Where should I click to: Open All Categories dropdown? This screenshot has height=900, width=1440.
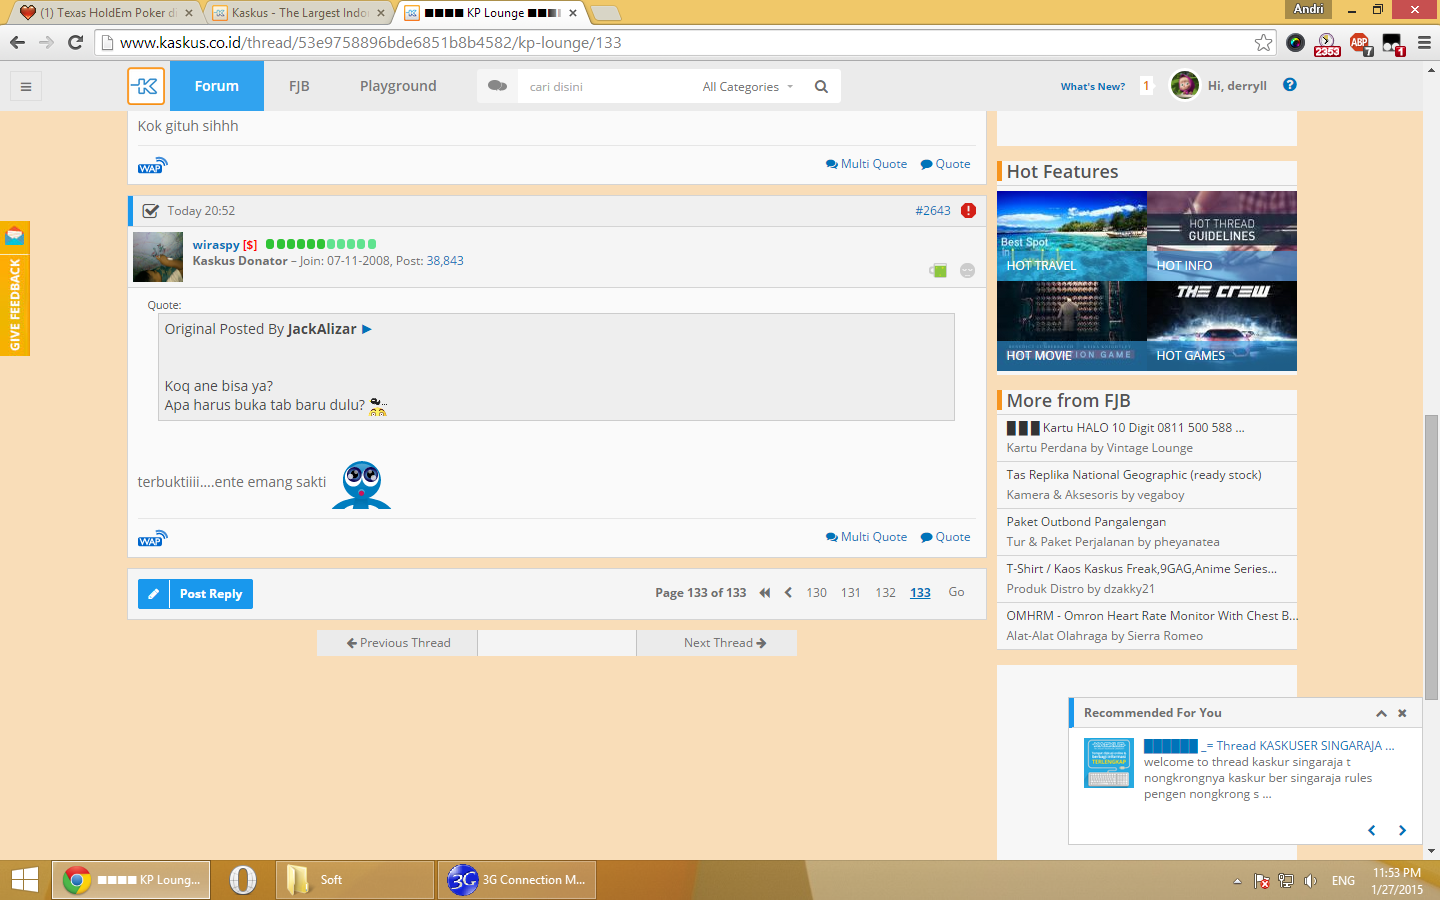click(x=748, y=87)
